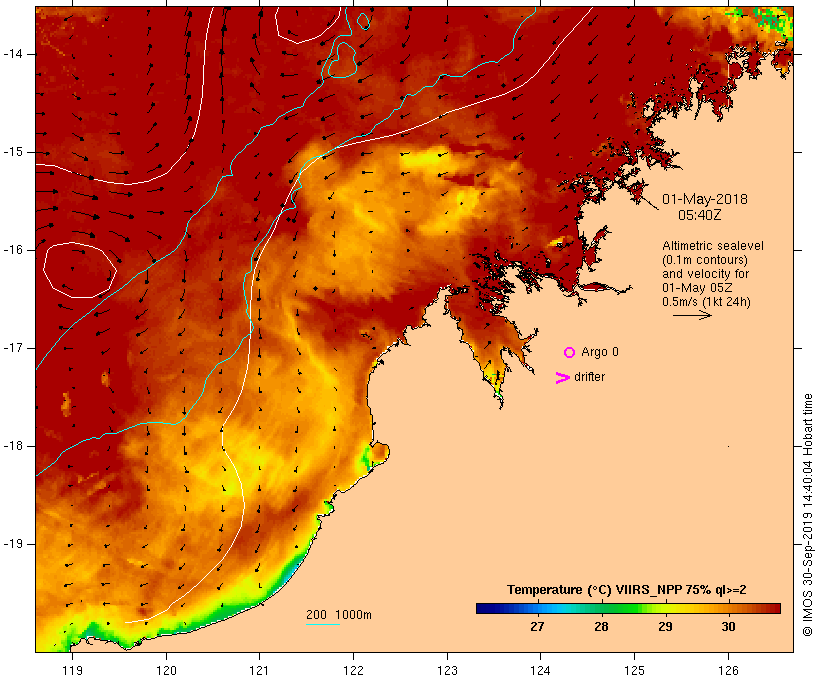
Task: Click the magenta drifter arrowhead legend marker
Action: click(x=563, y=378)
